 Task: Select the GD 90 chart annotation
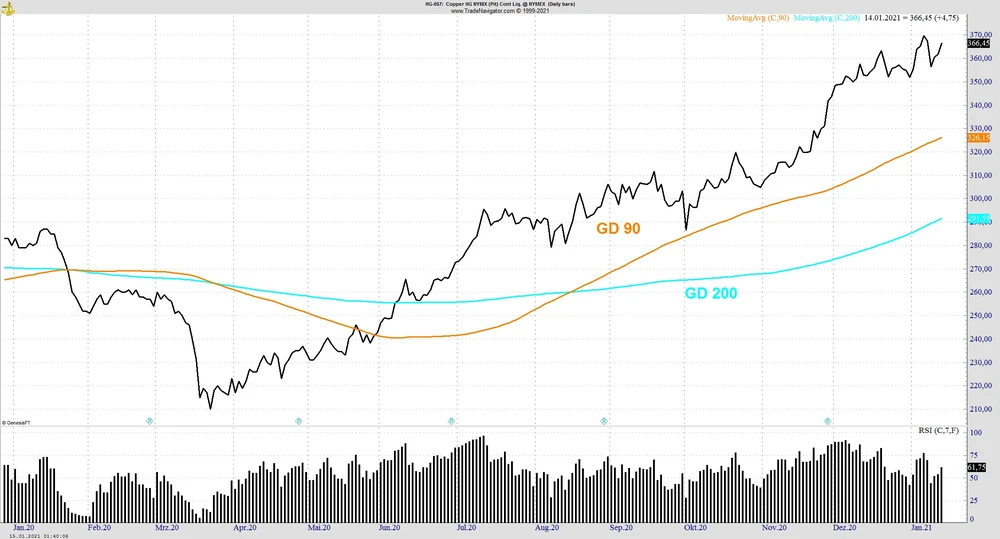[x=618, y=229]
